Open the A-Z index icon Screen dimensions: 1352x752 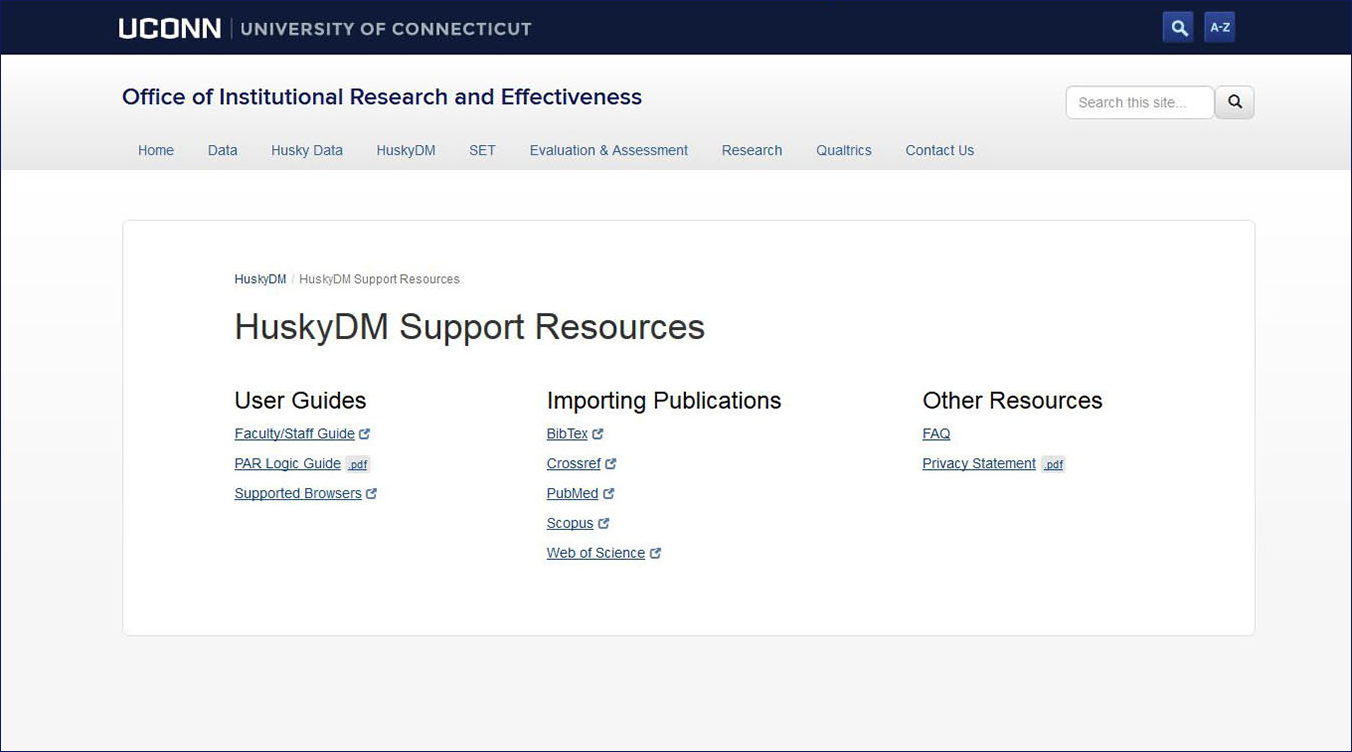click(x=1220, y=27)
